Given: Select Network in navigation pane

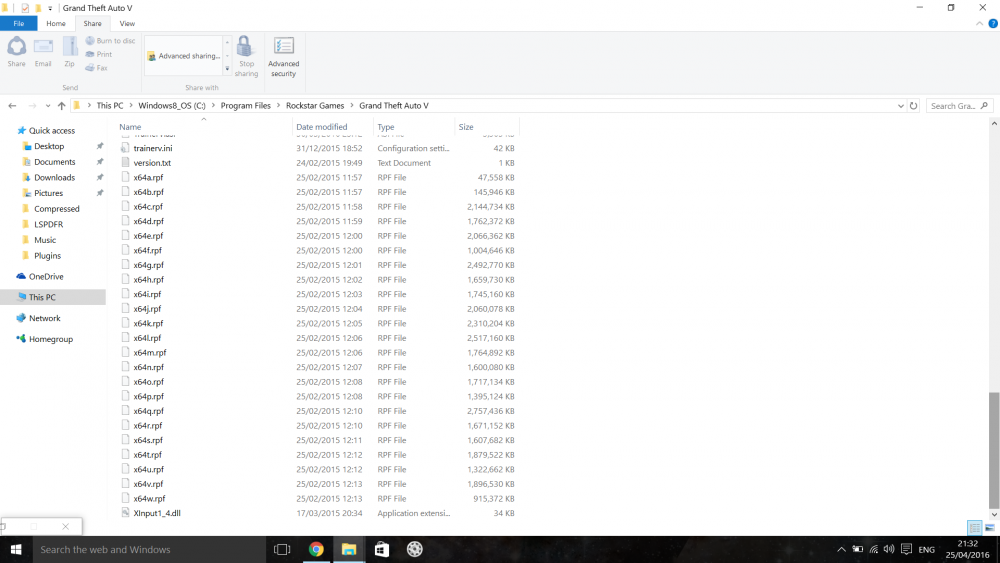Looking at the screenshot, I should 45,318.
